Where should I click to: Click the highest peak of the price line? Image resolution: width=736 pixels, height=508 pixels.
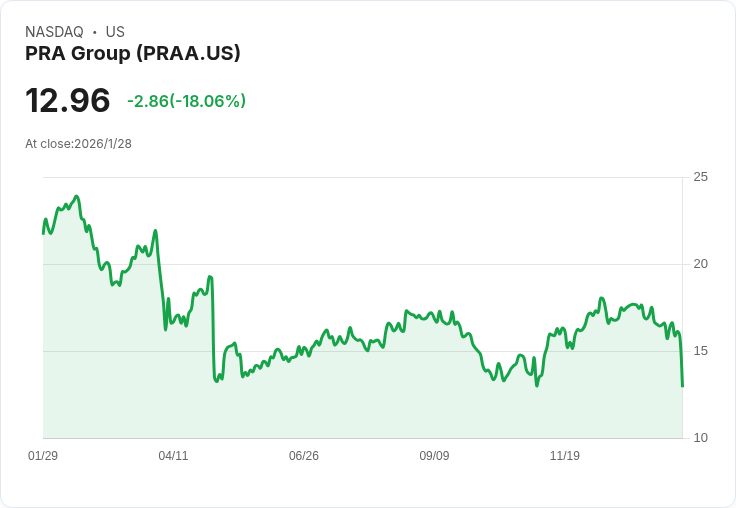click(x=76, y=197)
